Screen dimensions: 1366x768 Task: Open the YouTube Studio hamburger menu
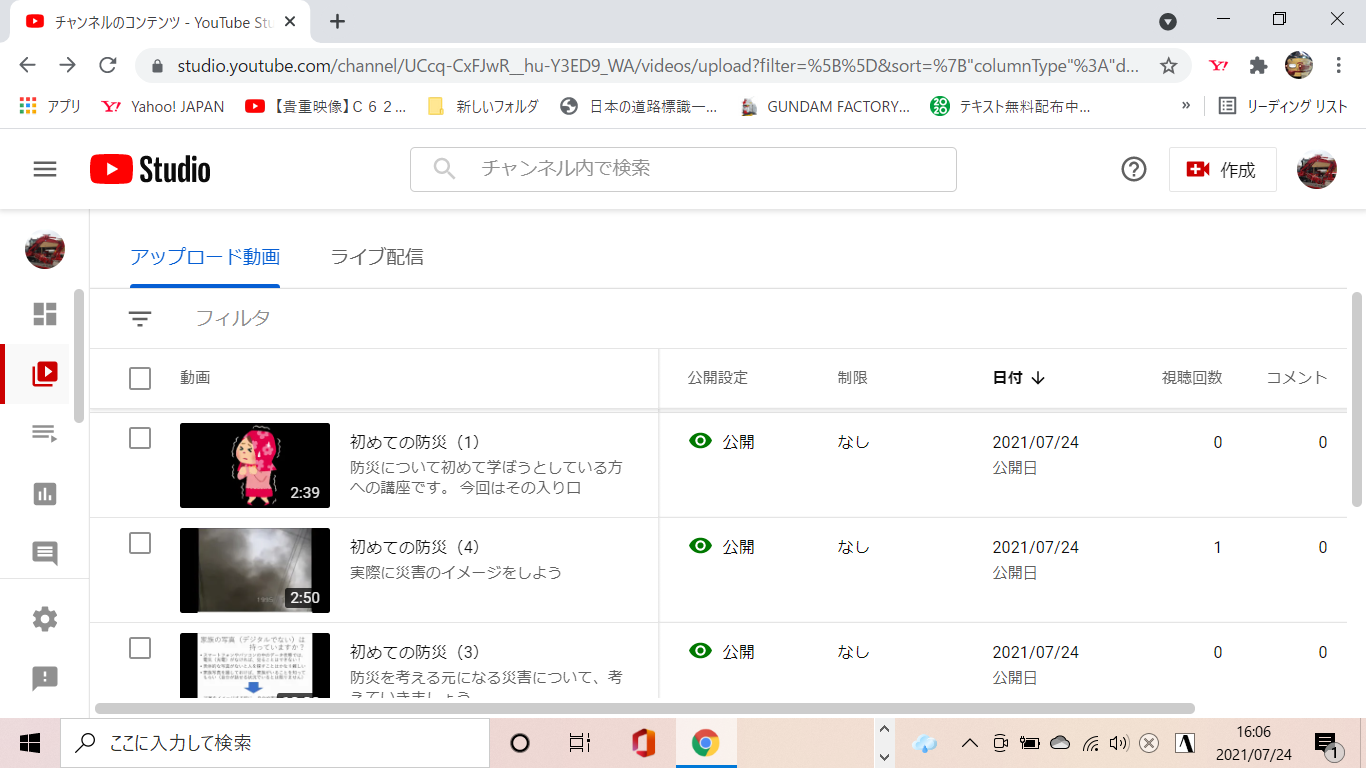pyautogui.click(x=45, y=169)
